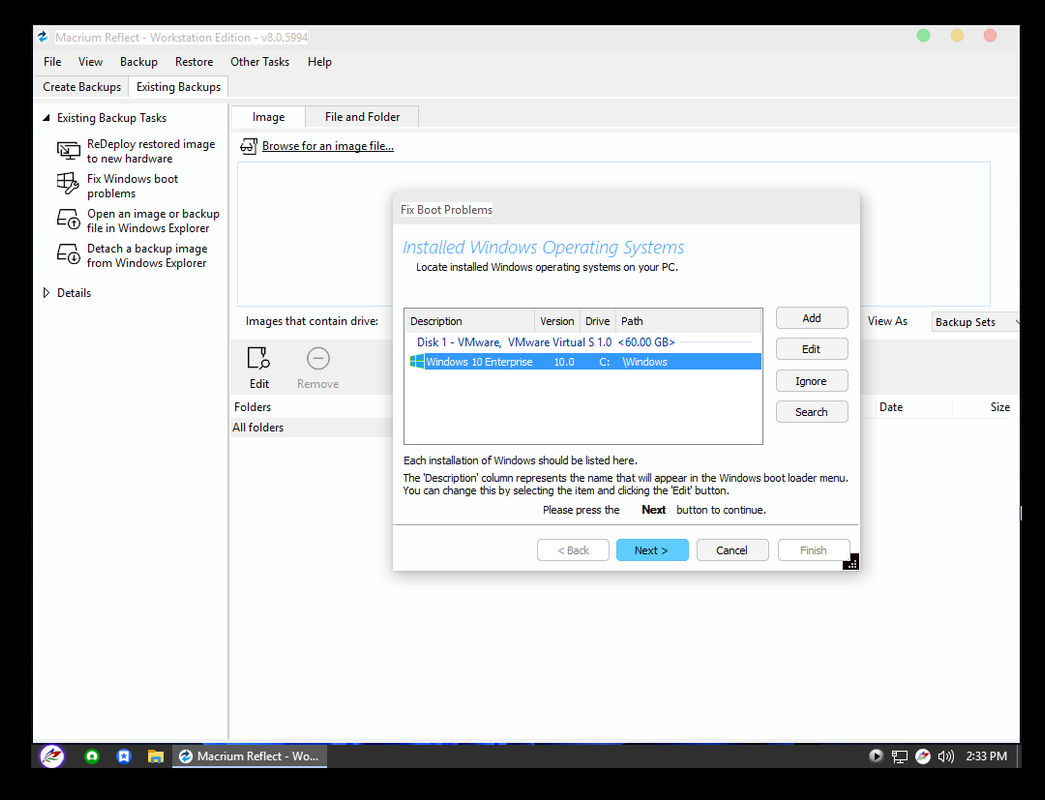The width and height of the screenshot is (1045, 800).
Task: Click the Description column header
Action: tap(470, 321)
